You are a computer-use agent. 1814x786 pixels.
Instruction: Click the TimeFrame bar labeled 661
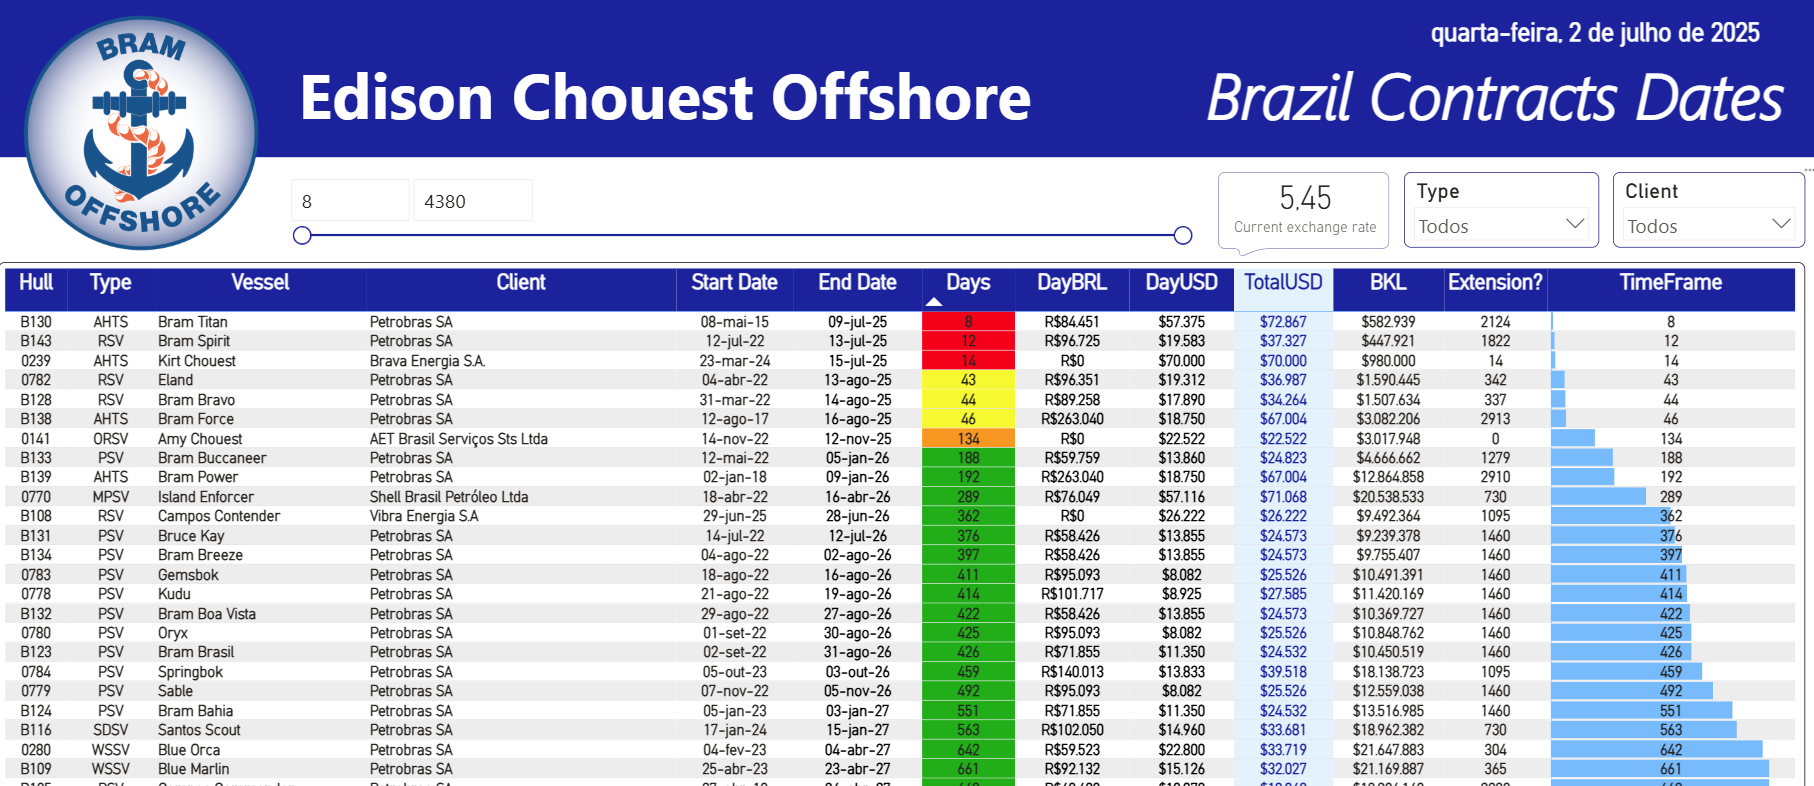pyautogui.click(x=1659, y=769)
